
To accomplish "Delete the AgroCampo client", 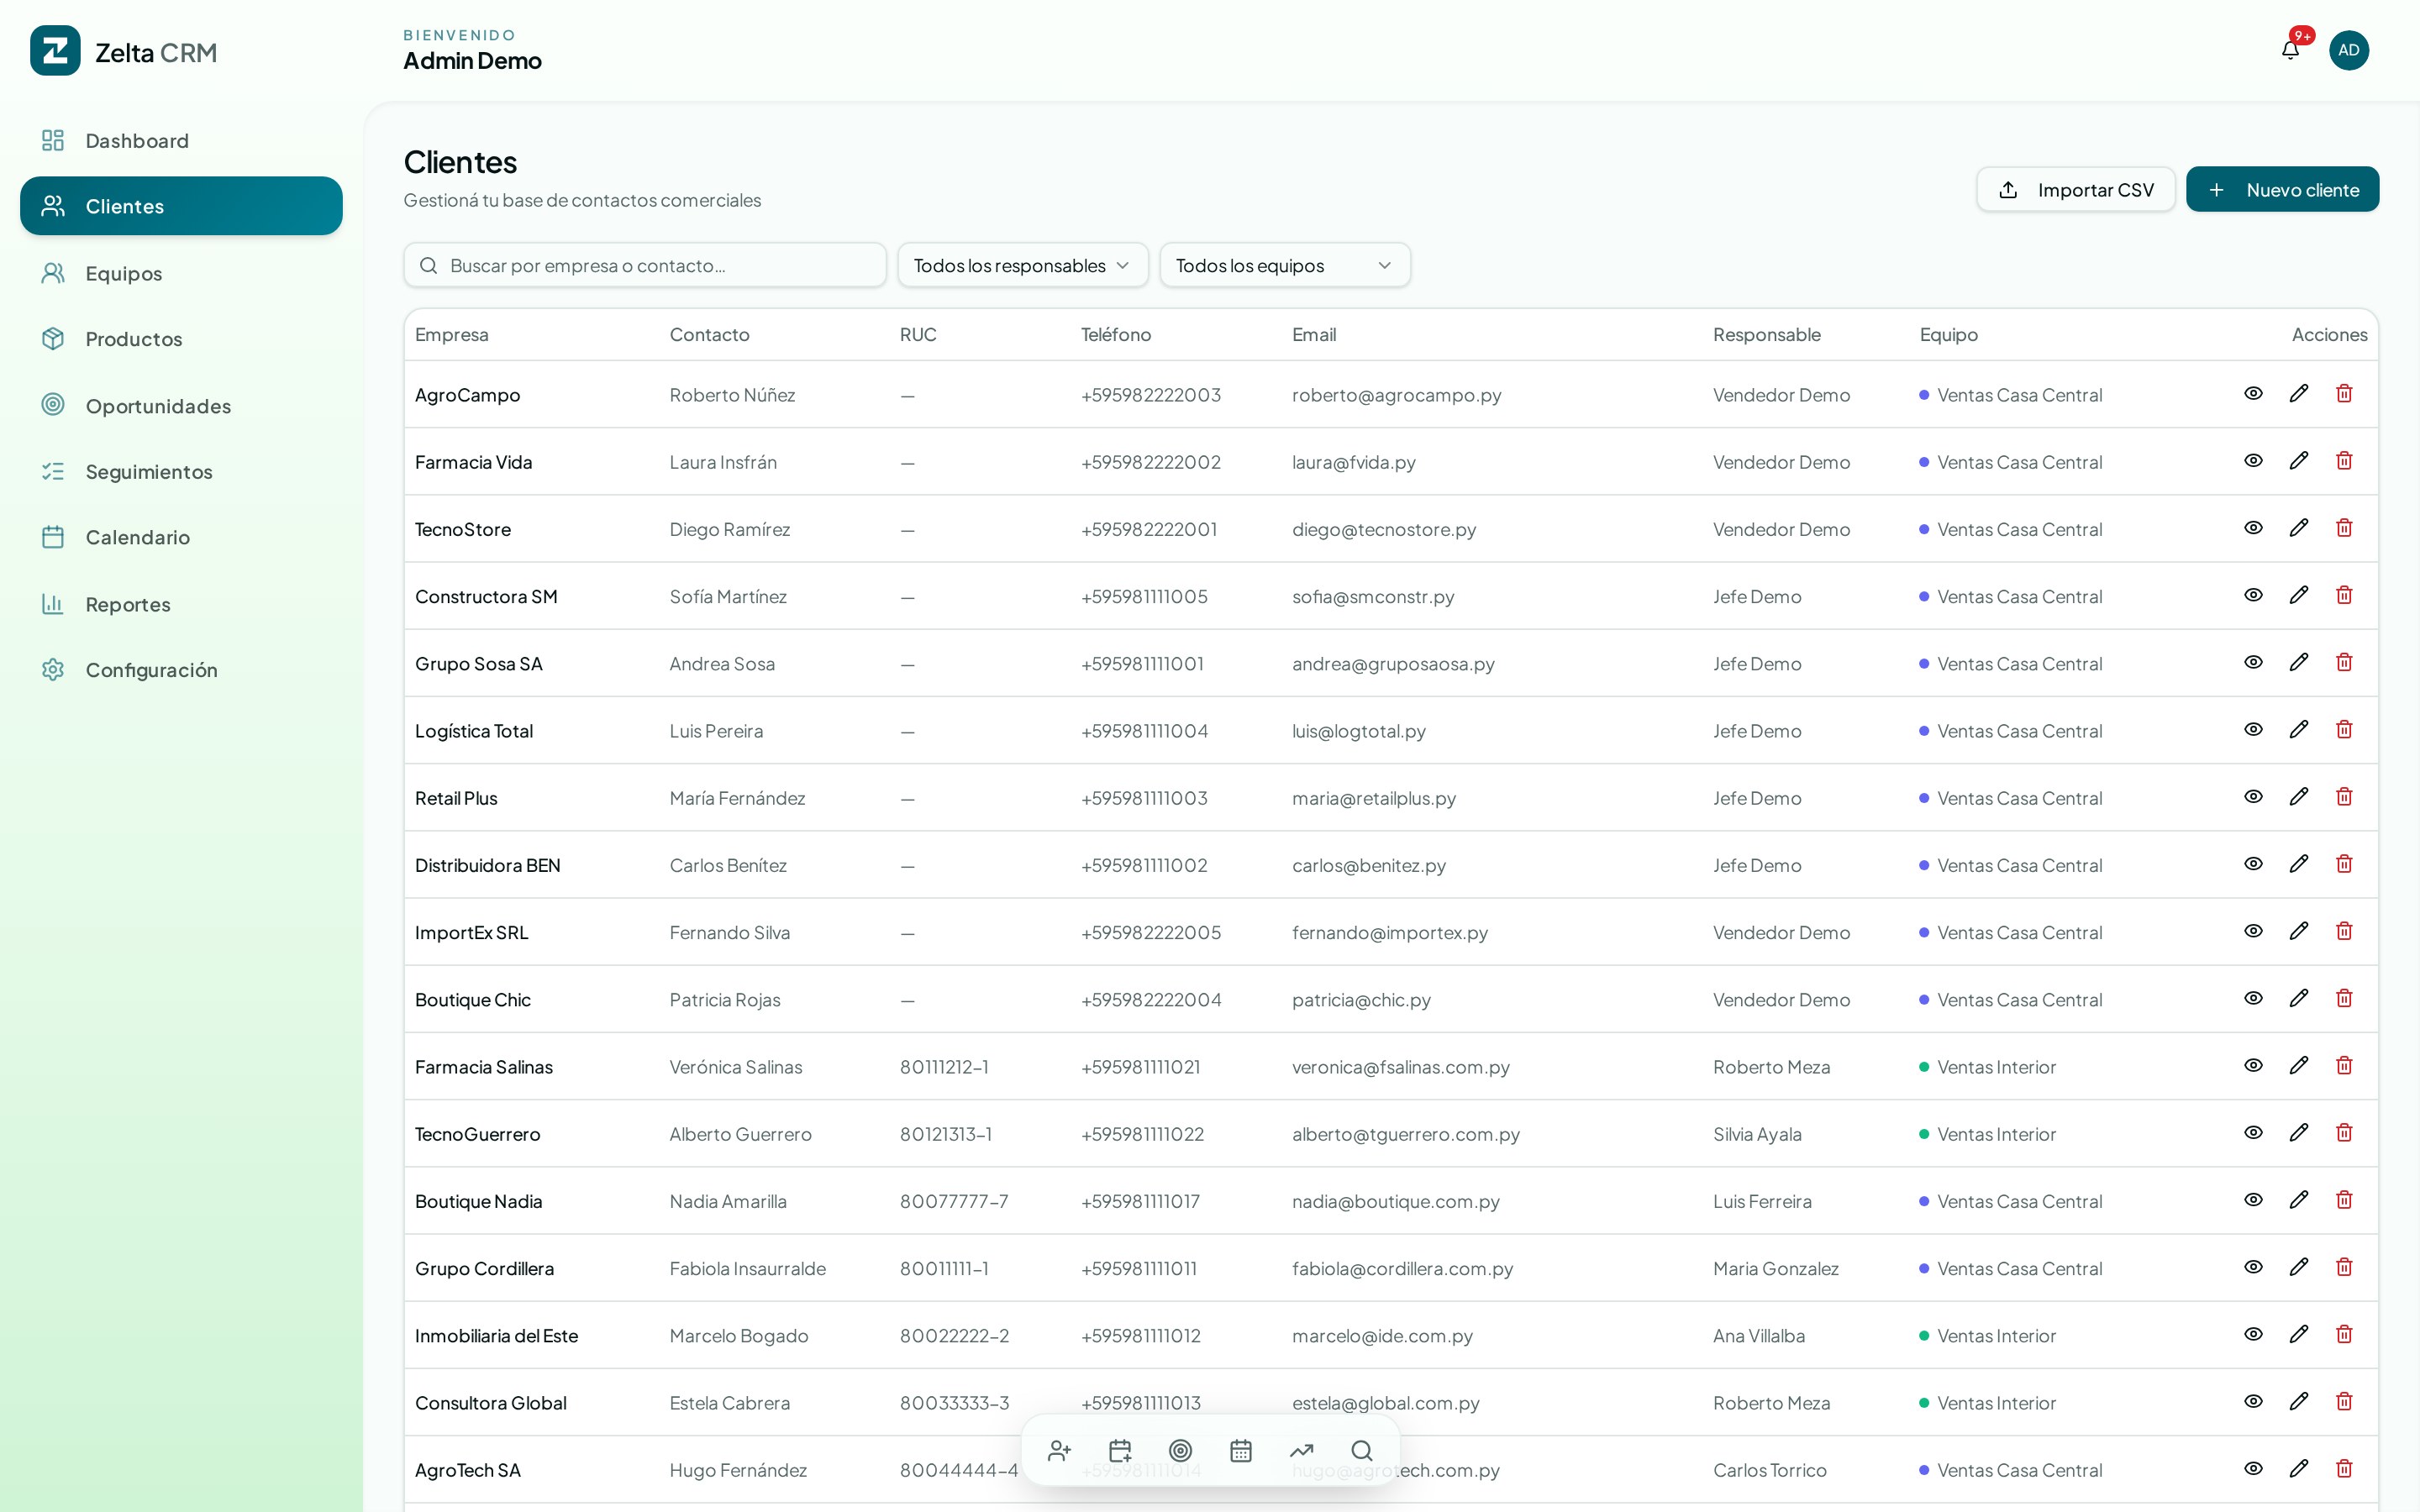I will point(2344,394).
